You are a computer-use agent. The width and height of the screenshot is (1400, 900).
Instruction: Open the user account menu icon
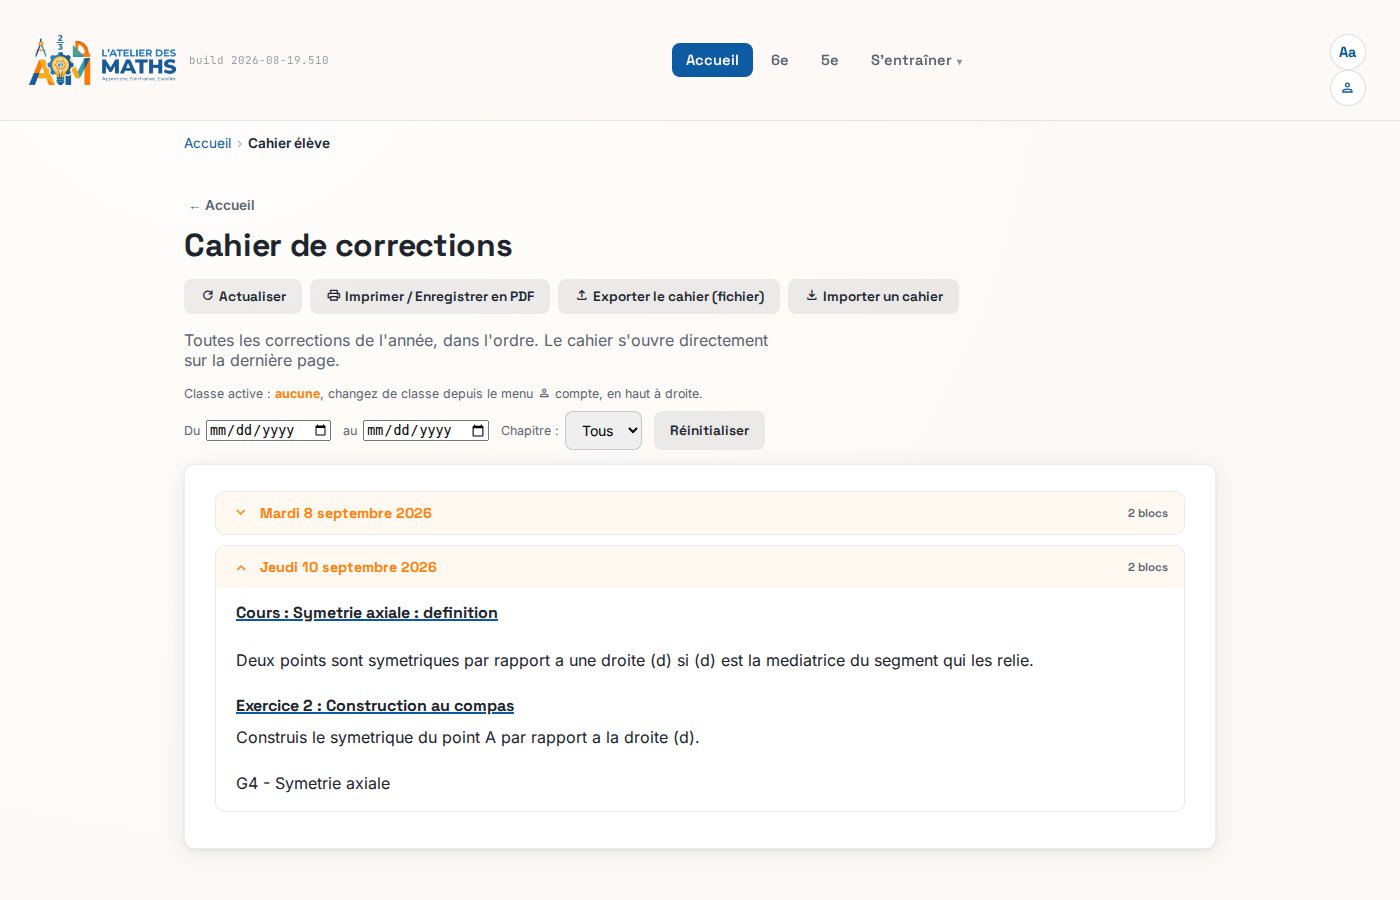[x=1347, y=88]
